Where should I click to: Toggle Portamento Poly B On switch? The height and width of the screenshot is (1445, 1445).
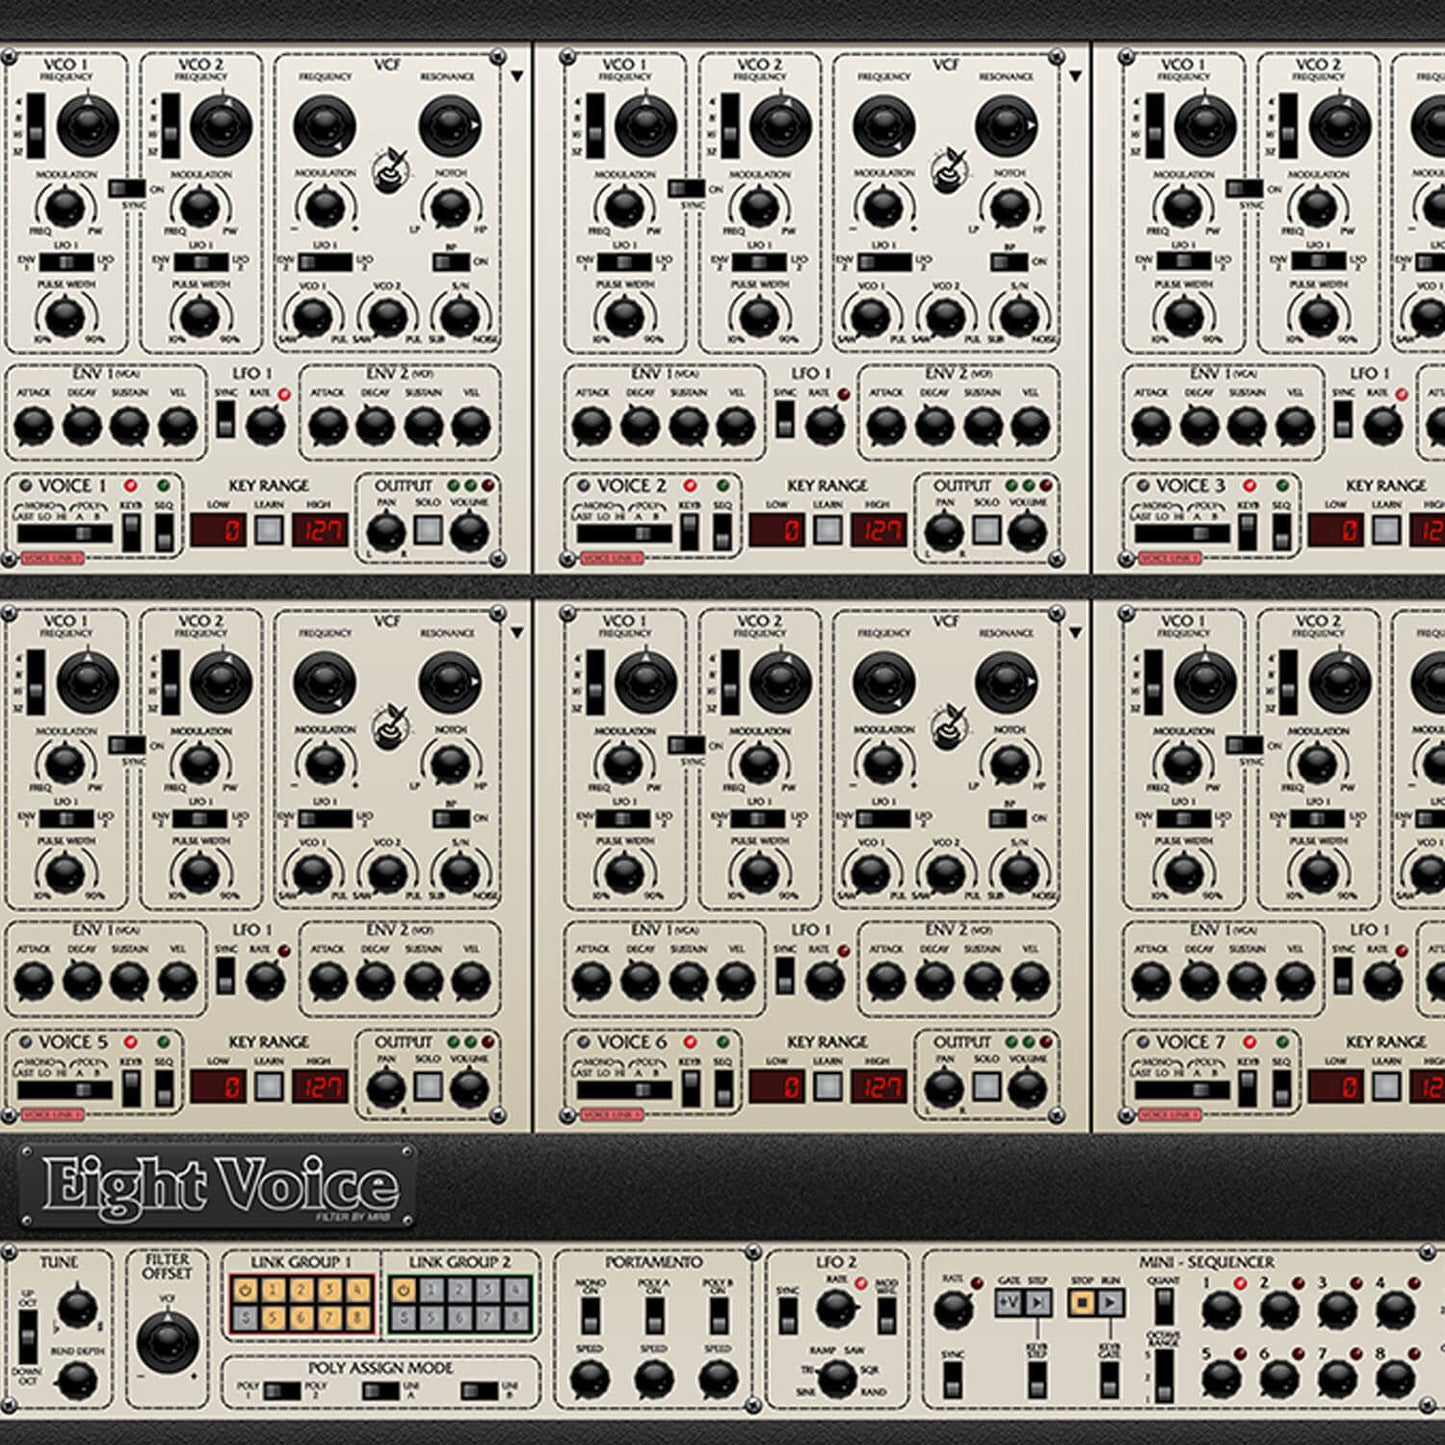click(x=718, y=1316)
